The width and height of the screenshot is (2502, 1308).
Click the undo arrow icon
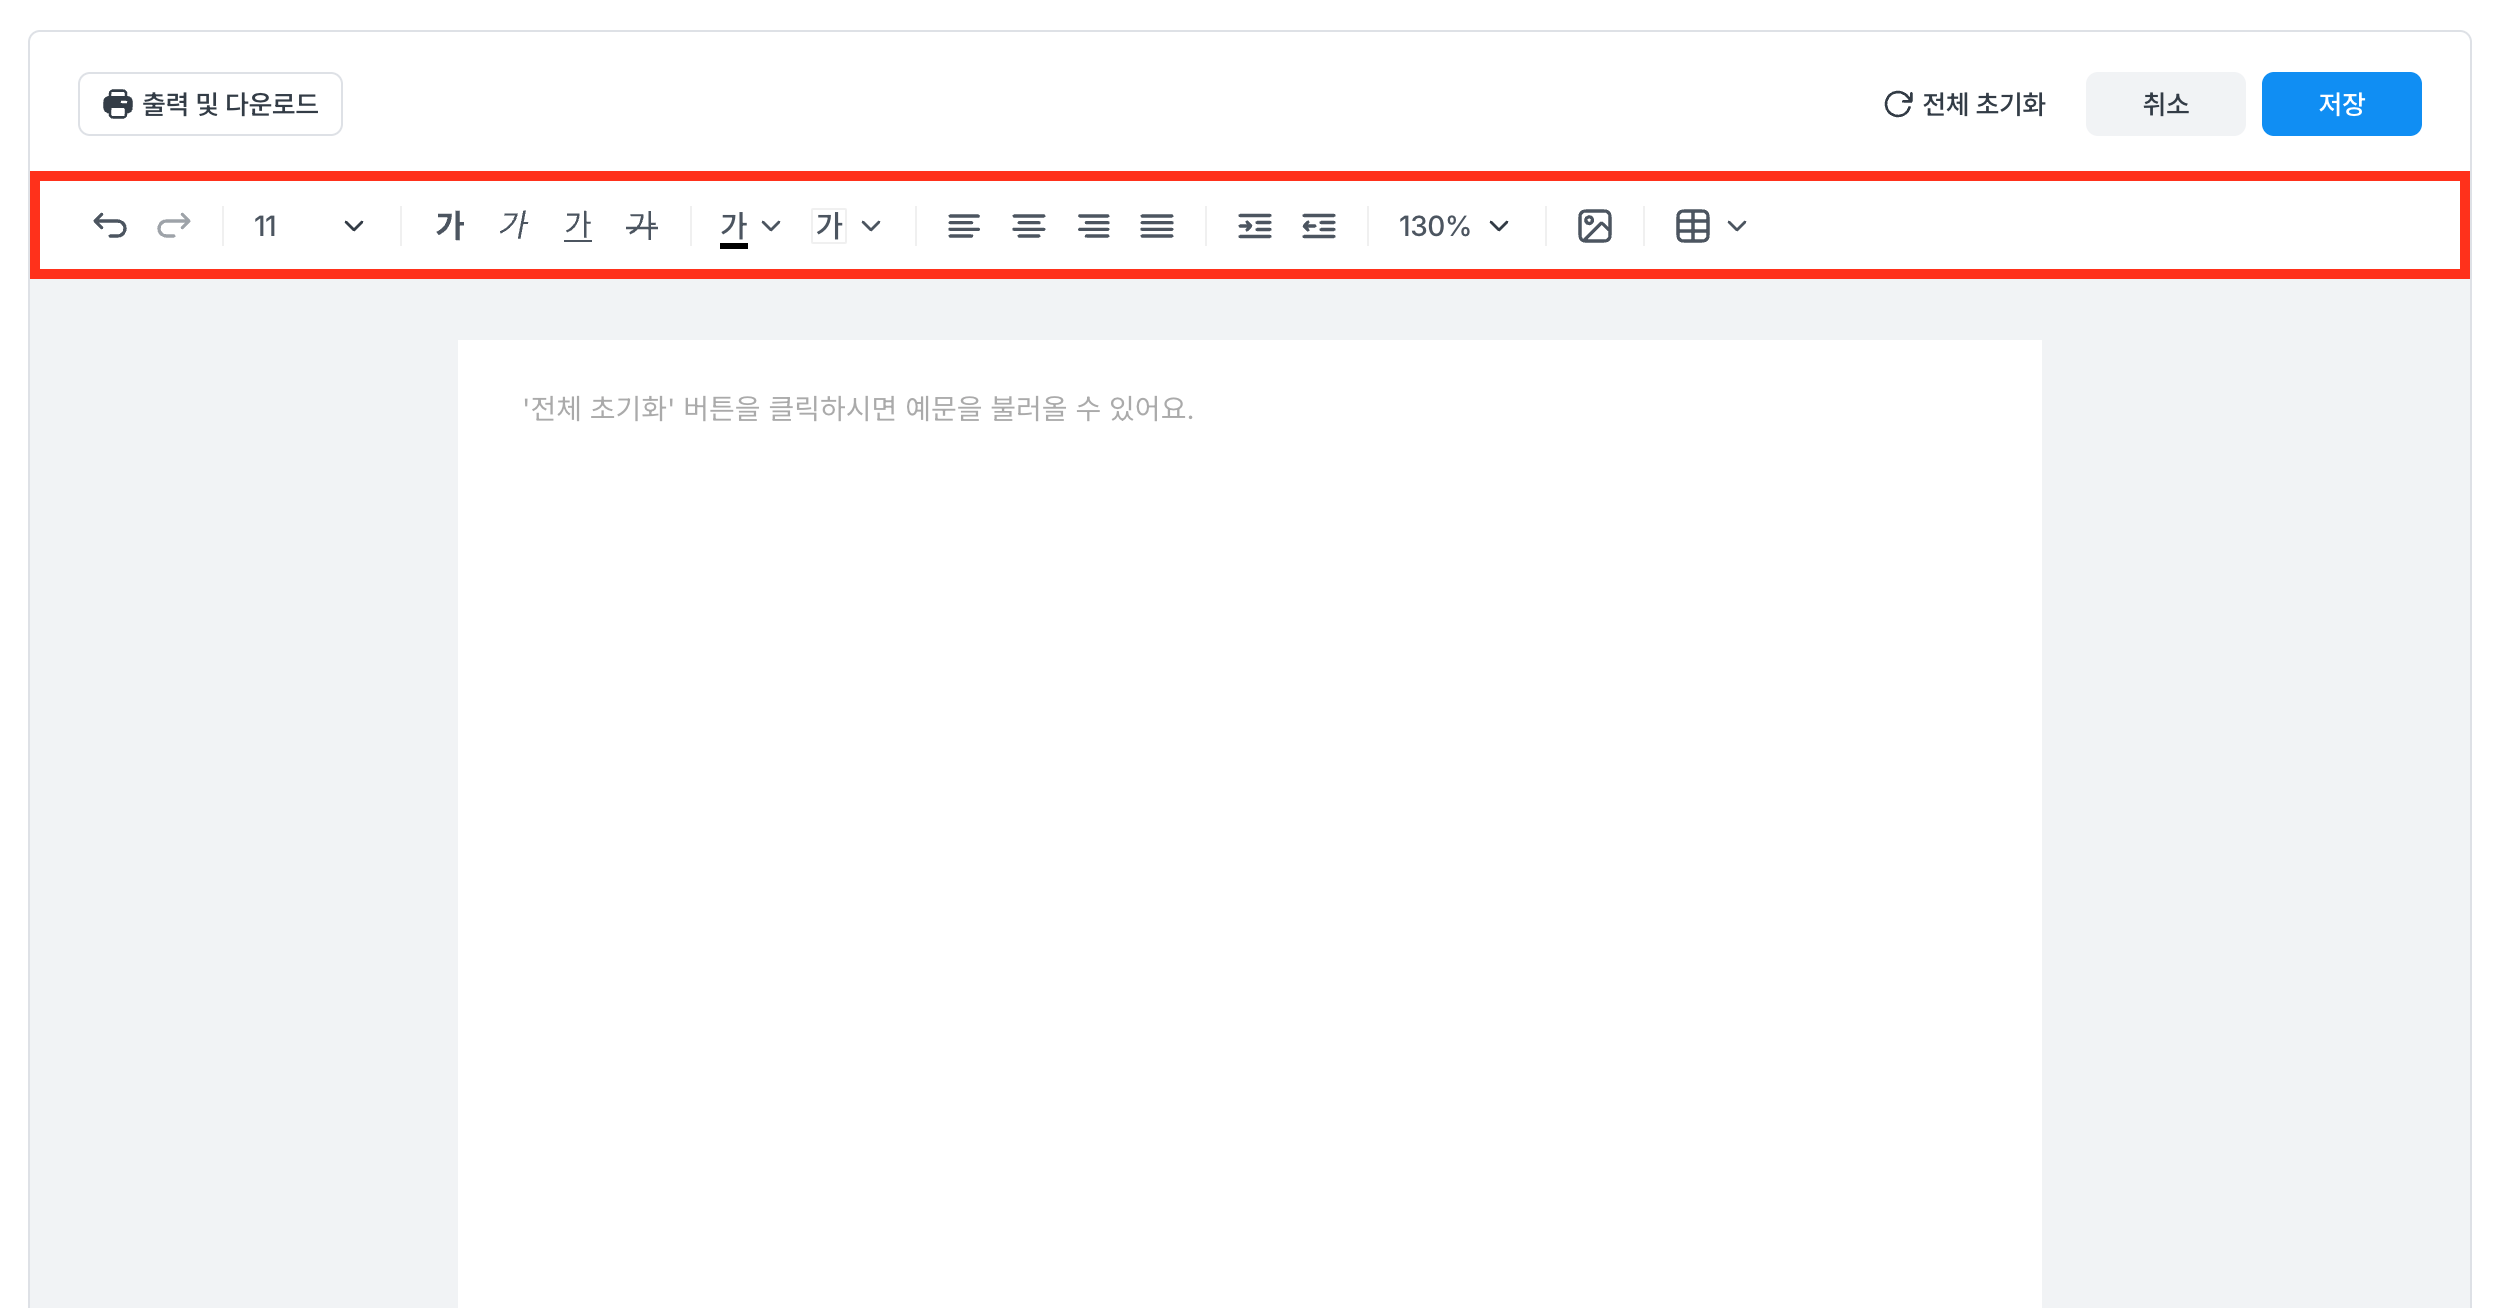pyautogui.click(x=110, y=226)
